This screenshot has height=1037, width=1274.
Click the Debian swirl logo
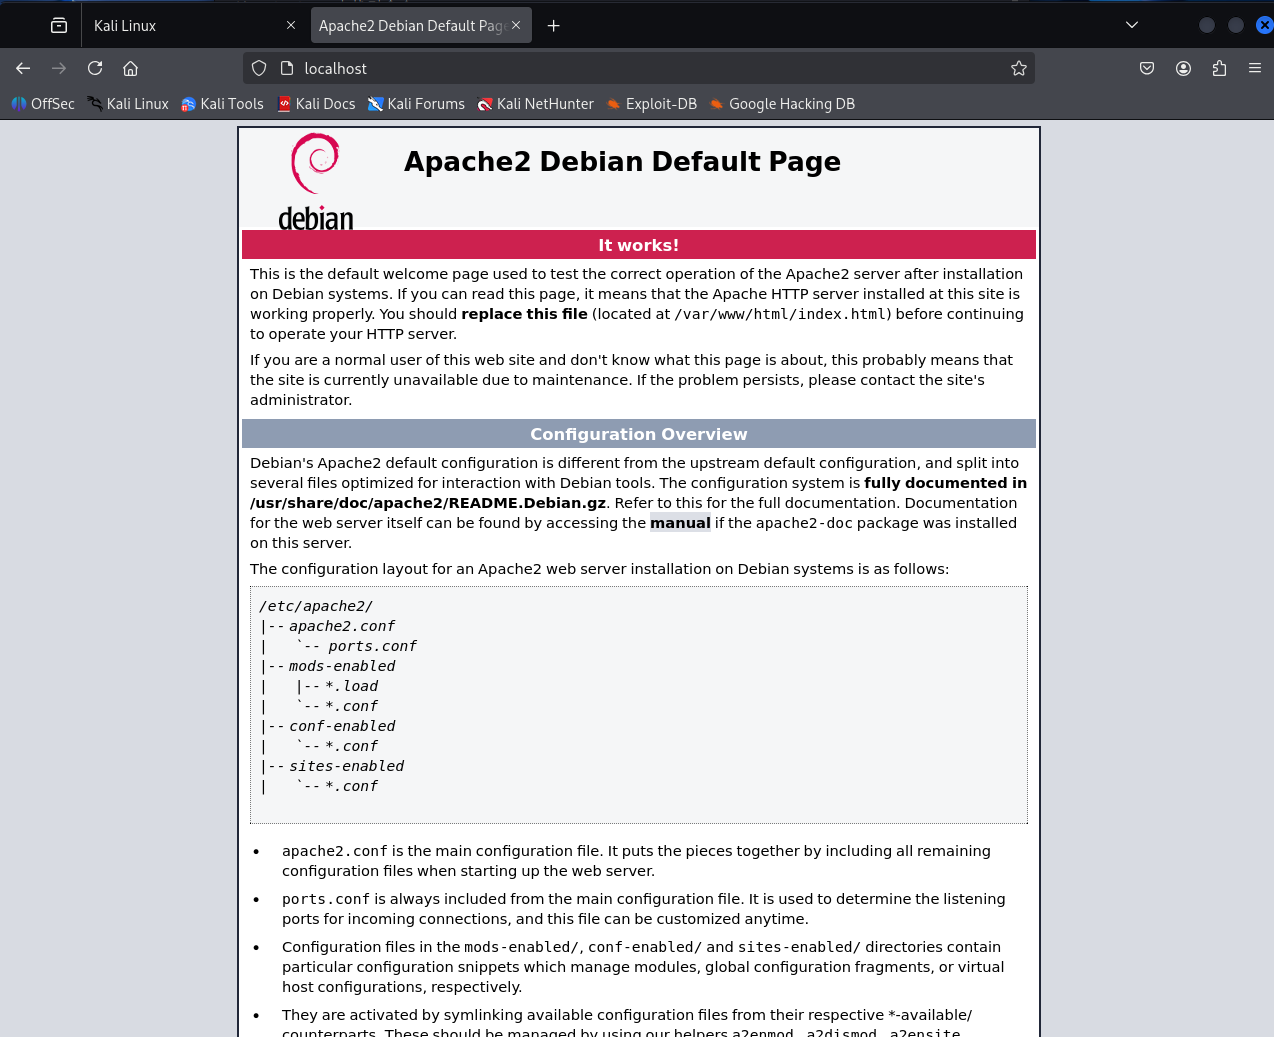[x=316, y=181]
